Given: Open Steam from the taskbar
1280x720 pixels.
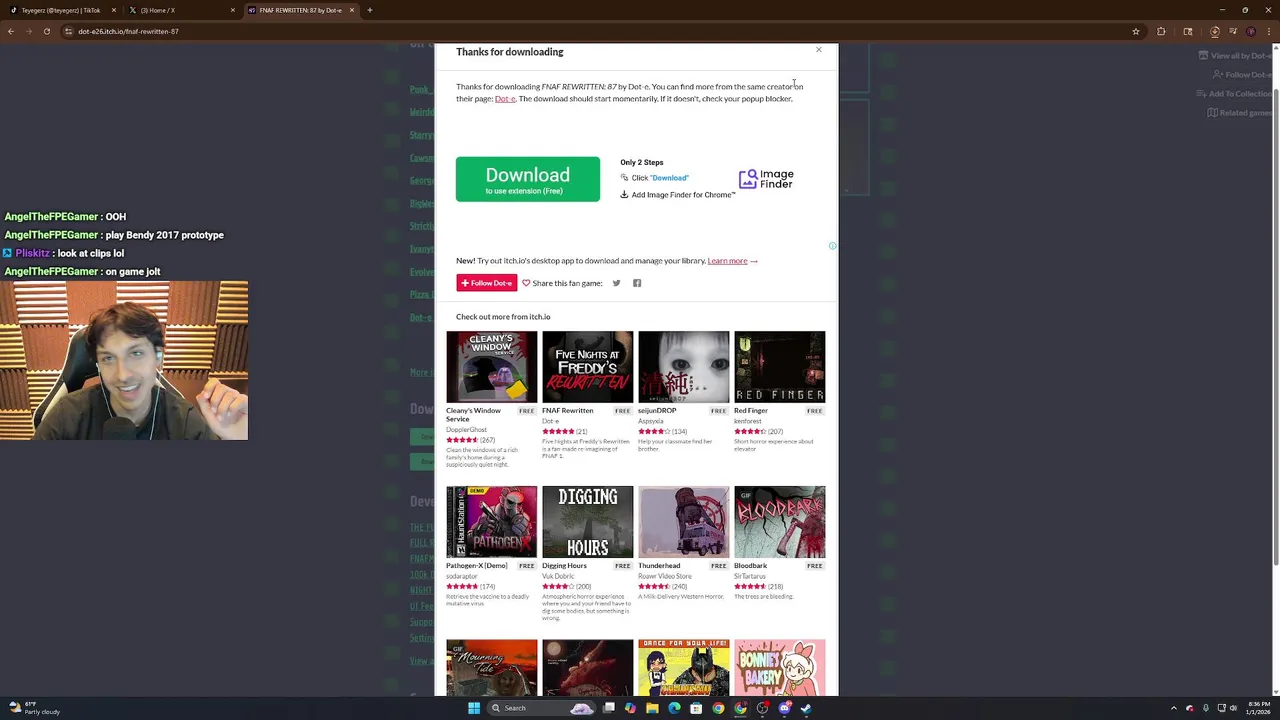Looking at the screenshot, I should [806, 708].
